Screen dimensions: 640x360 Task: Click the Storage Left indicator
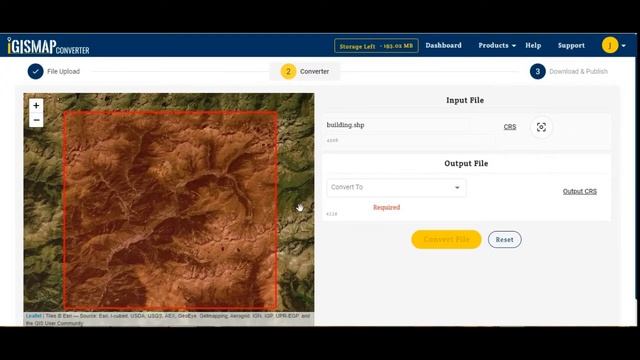pyautogui.click(x=376, y=46)
